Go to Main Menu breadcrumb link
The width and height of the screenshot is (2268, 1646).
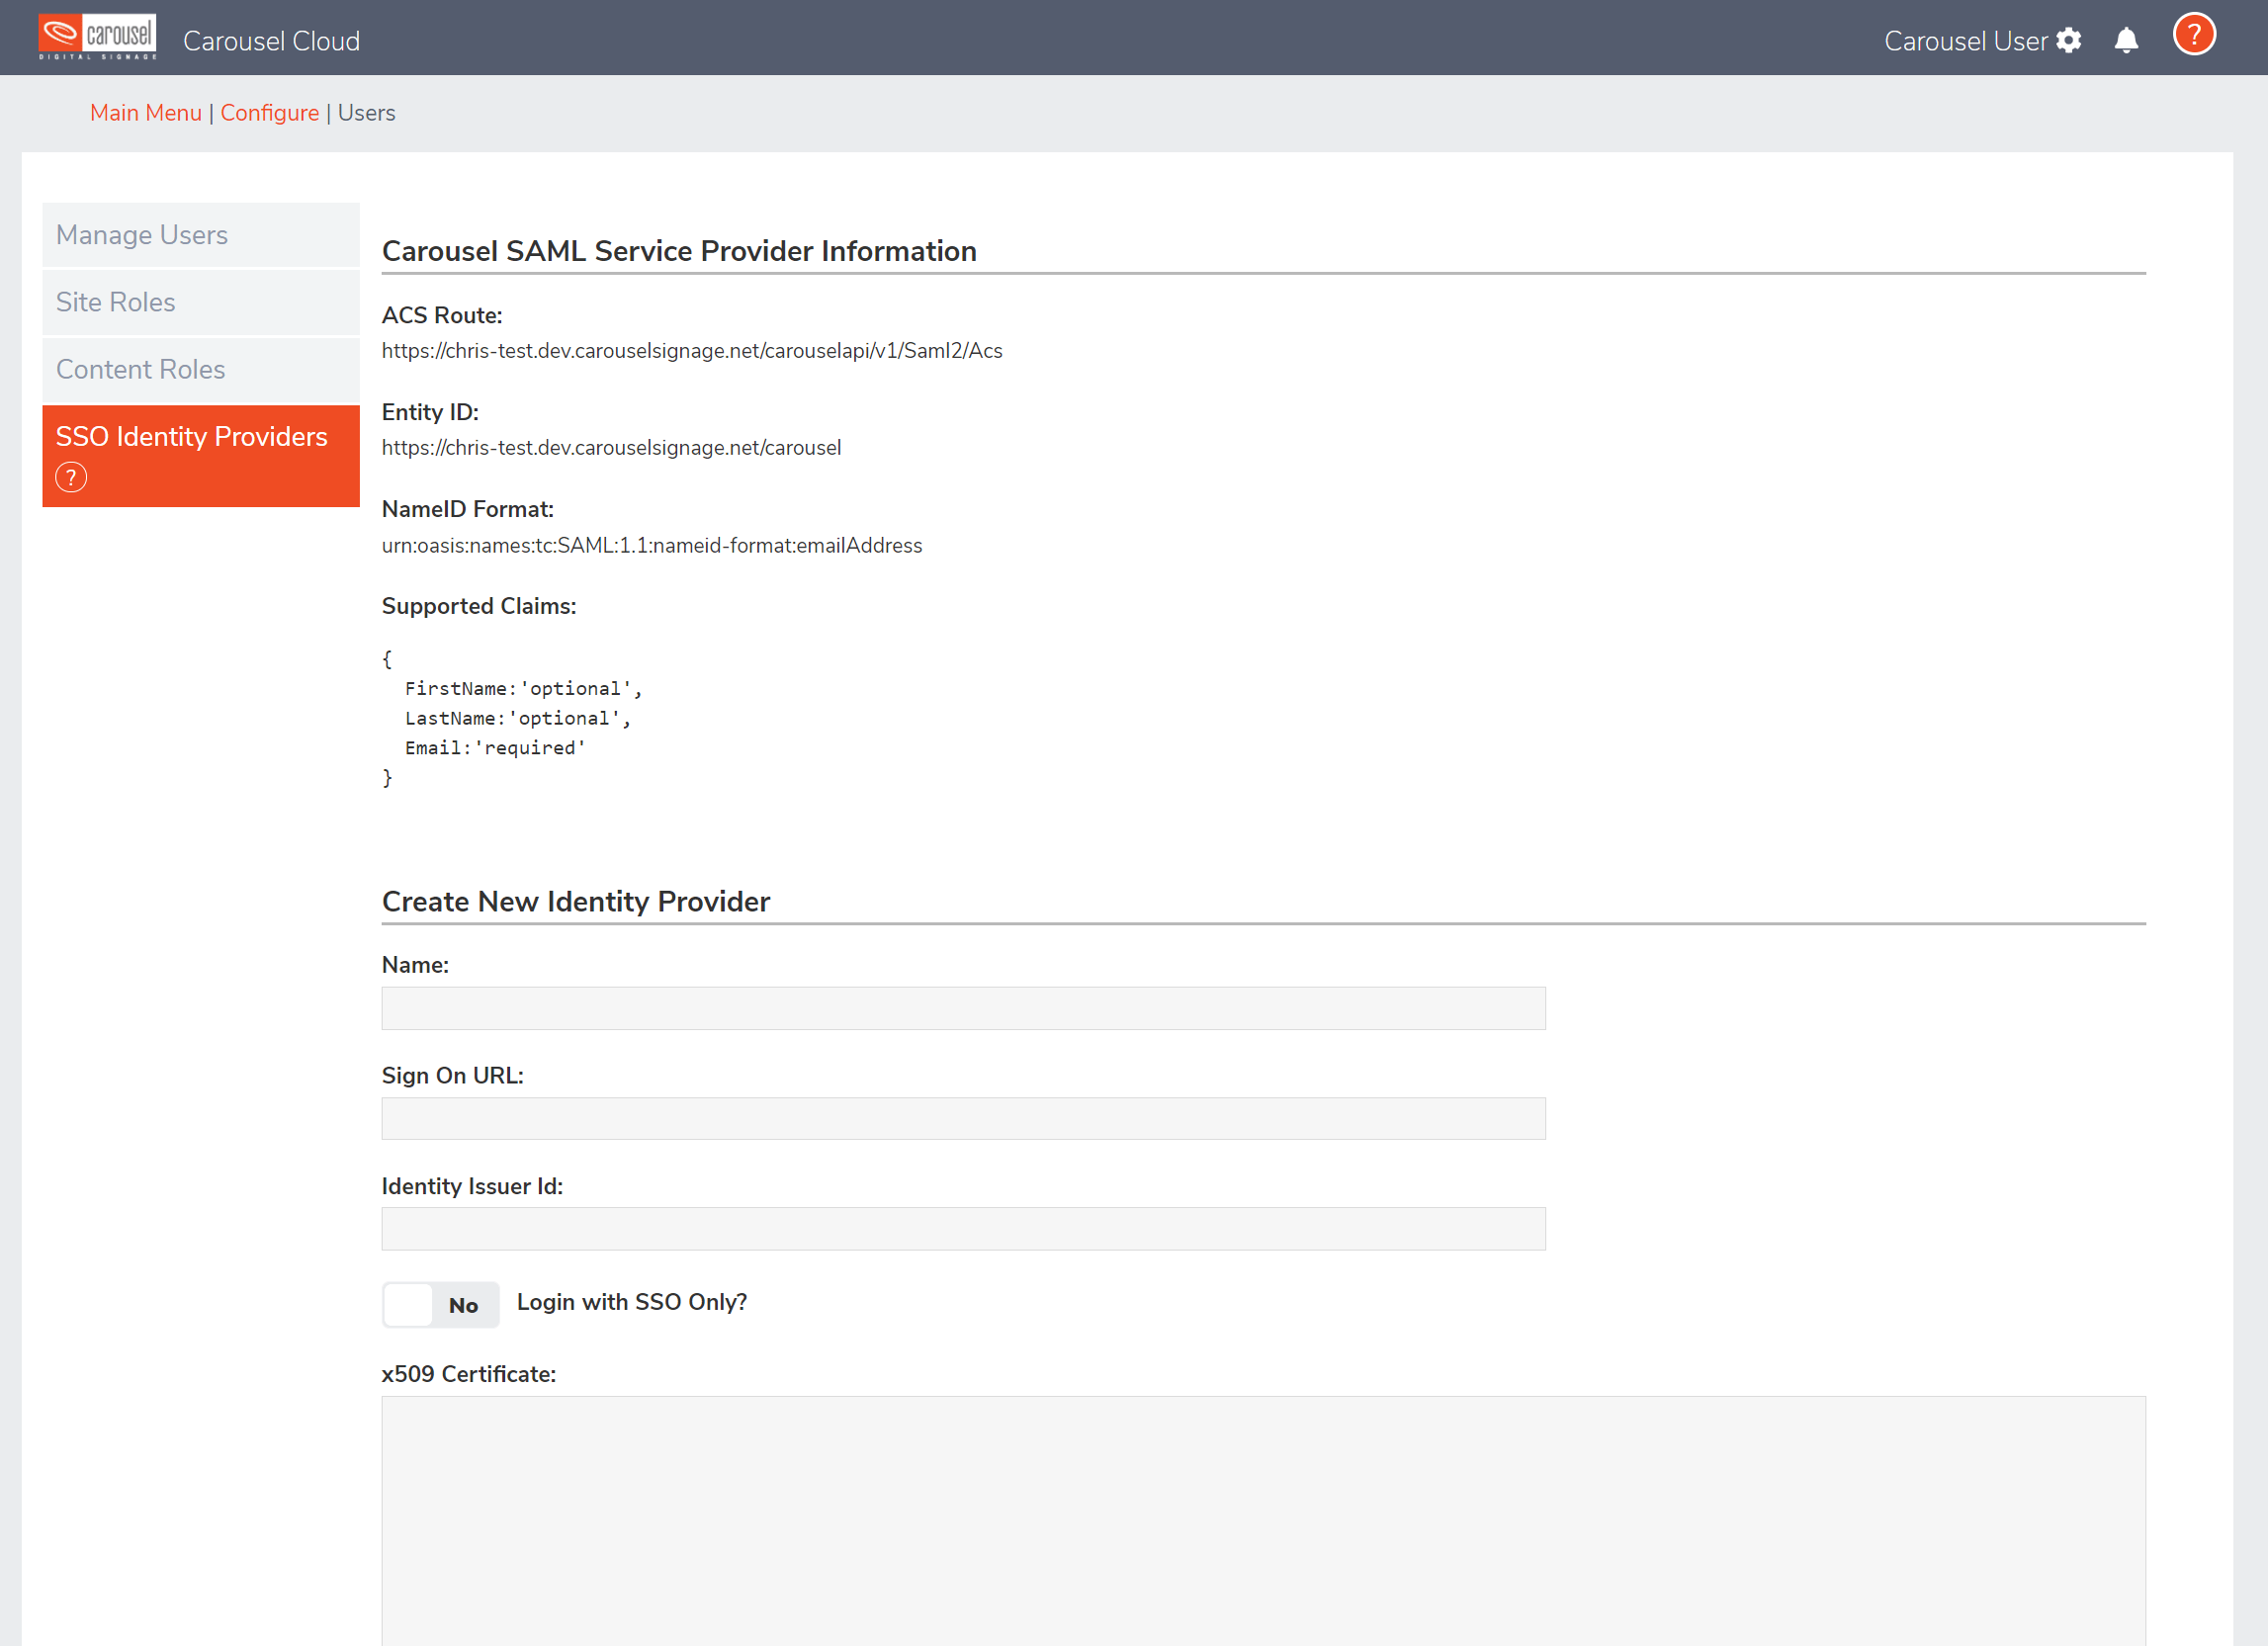point(146,113)
